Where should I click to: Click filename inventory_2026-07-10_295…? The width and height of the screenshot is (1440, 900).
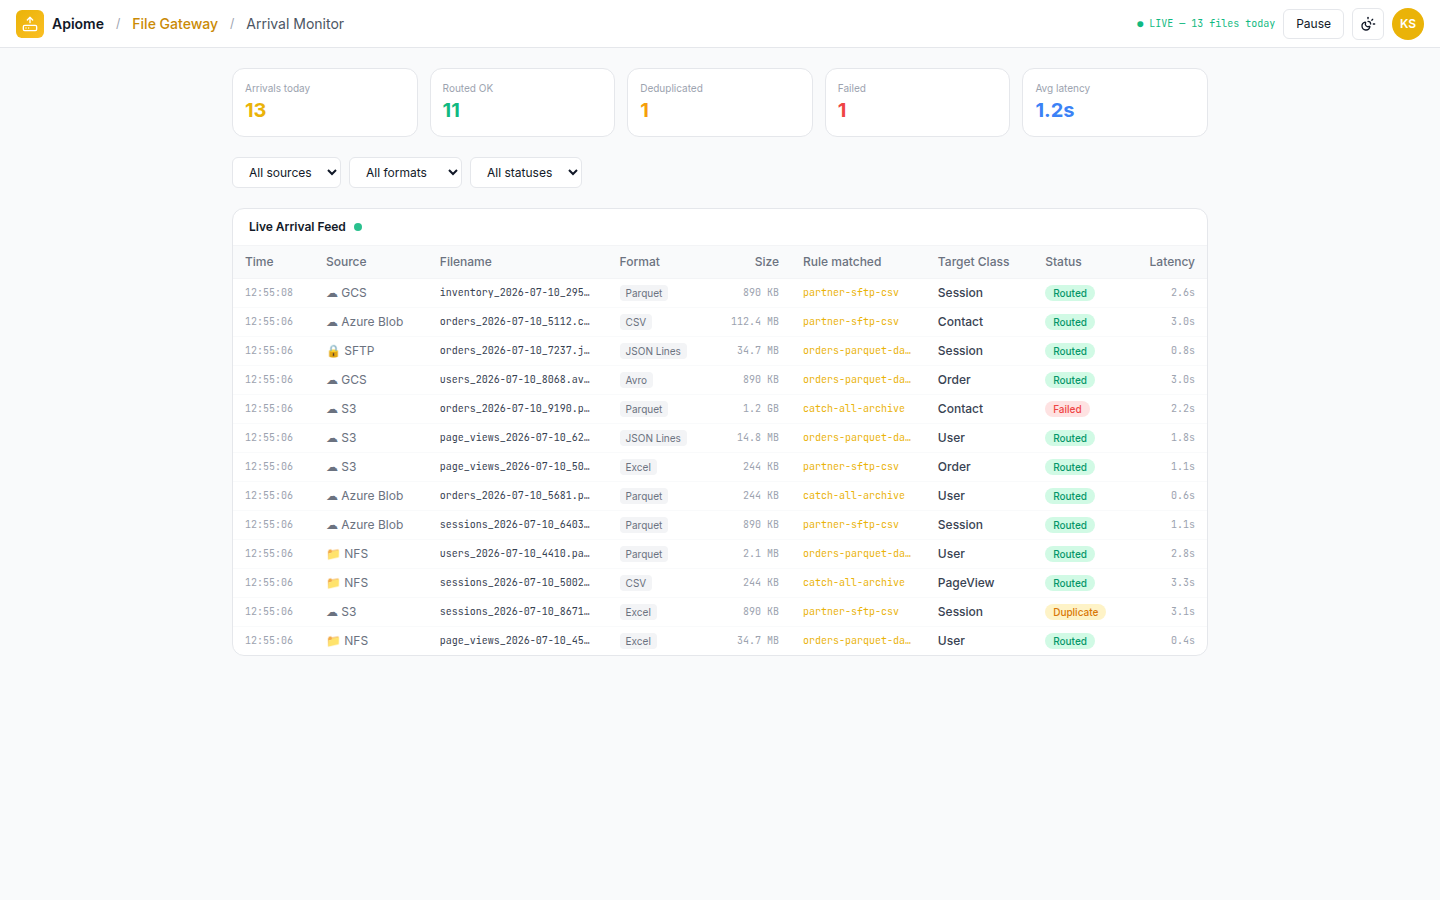coord(515,293)
